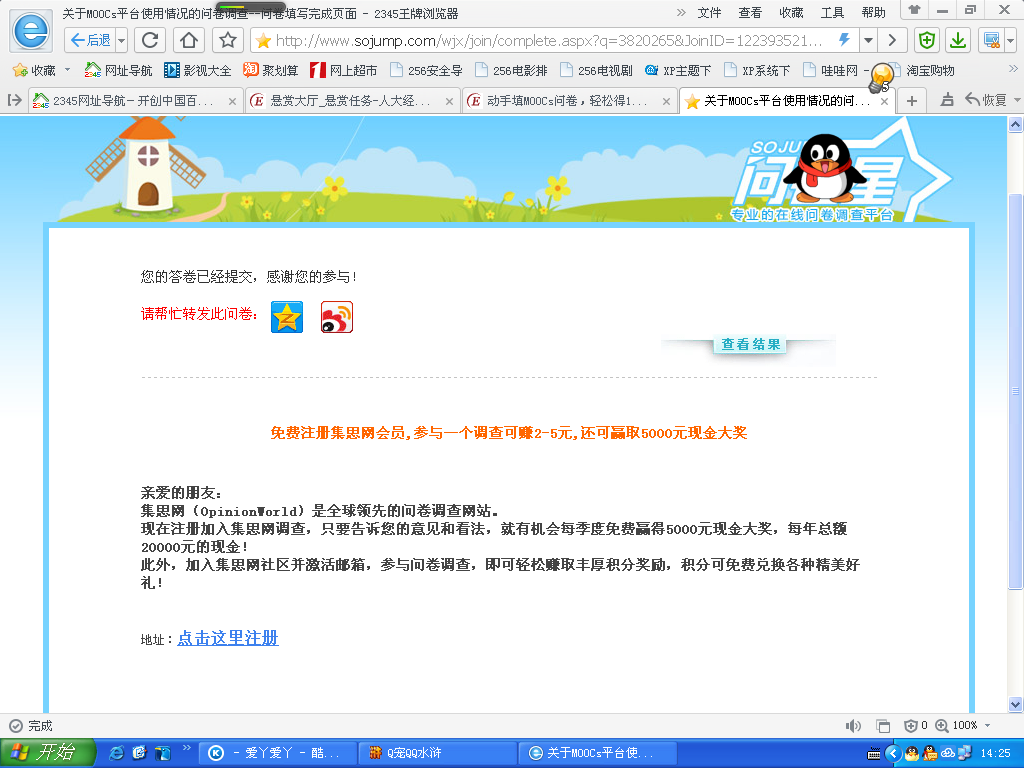Open the green shield security icon

(x=926, y=40)
